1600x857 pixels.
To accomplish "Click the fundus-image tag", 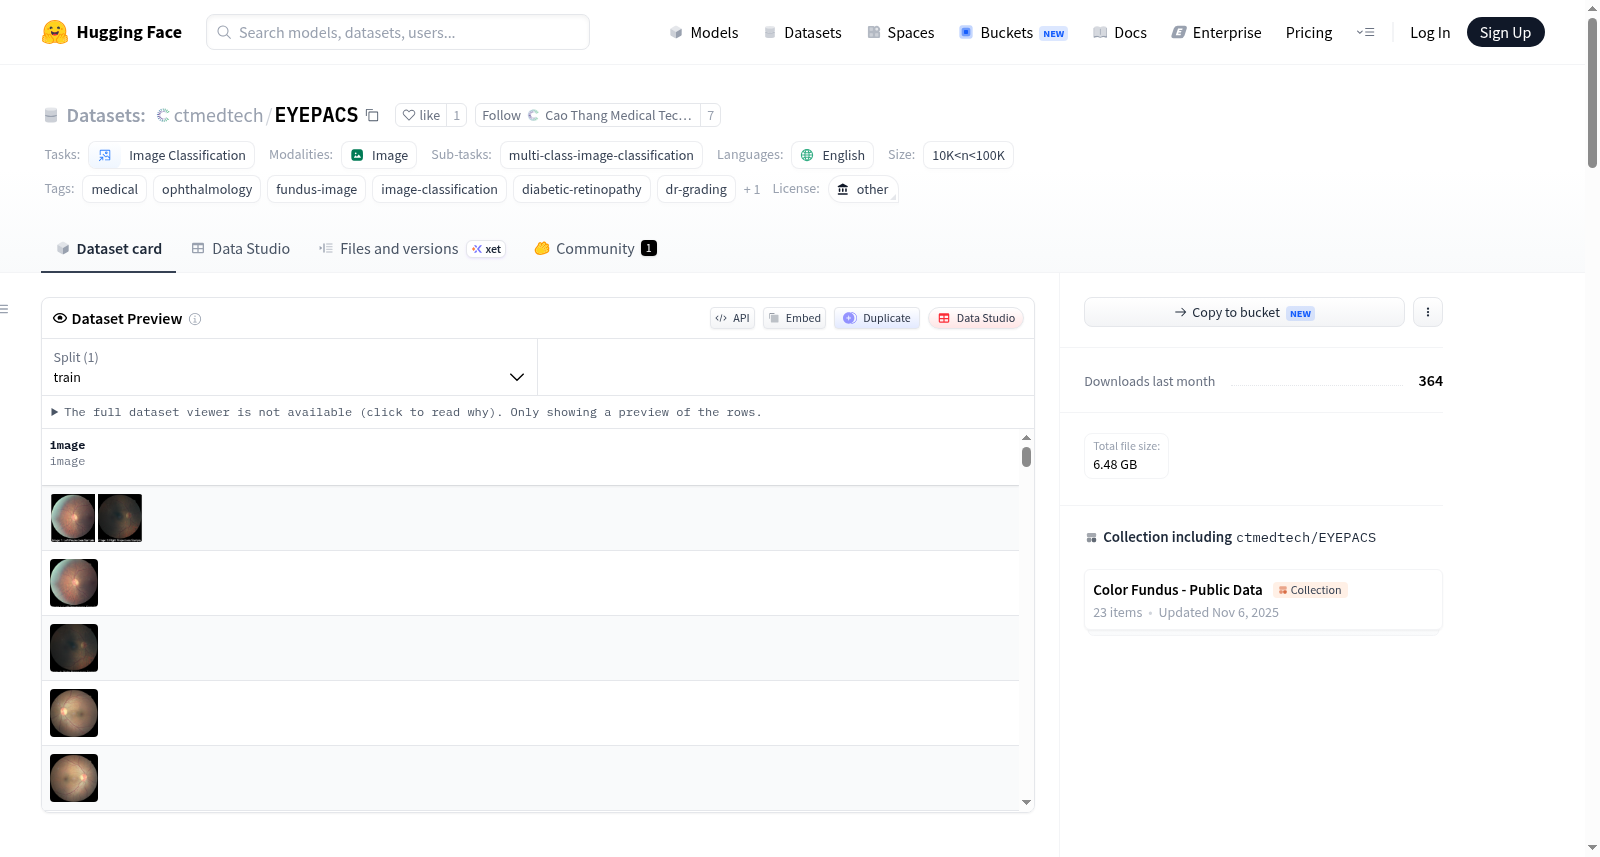I will [317, 189].
